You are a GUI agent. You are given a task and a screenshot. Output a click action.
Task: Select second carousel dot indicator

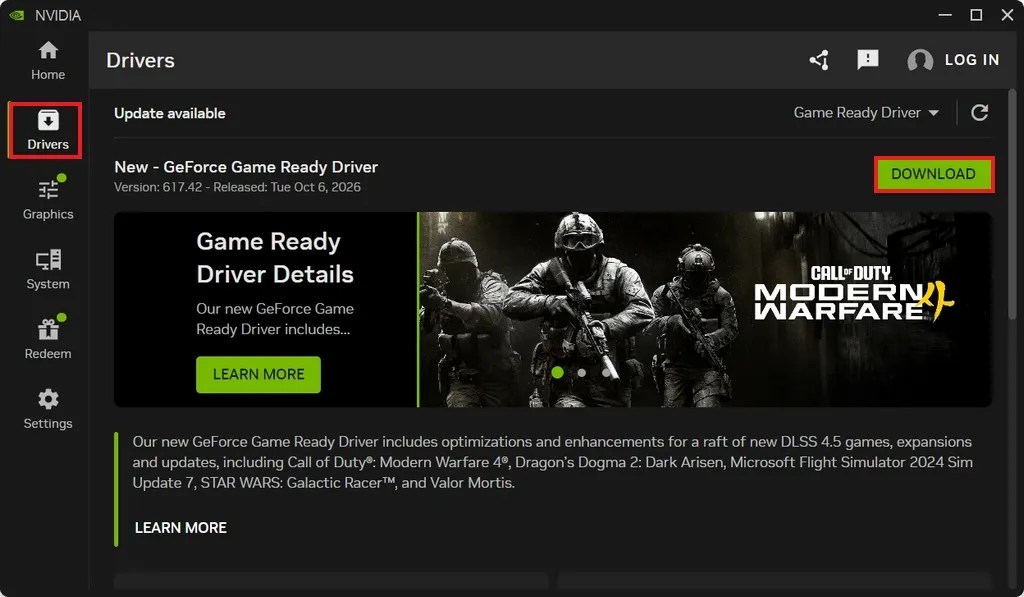581,373
